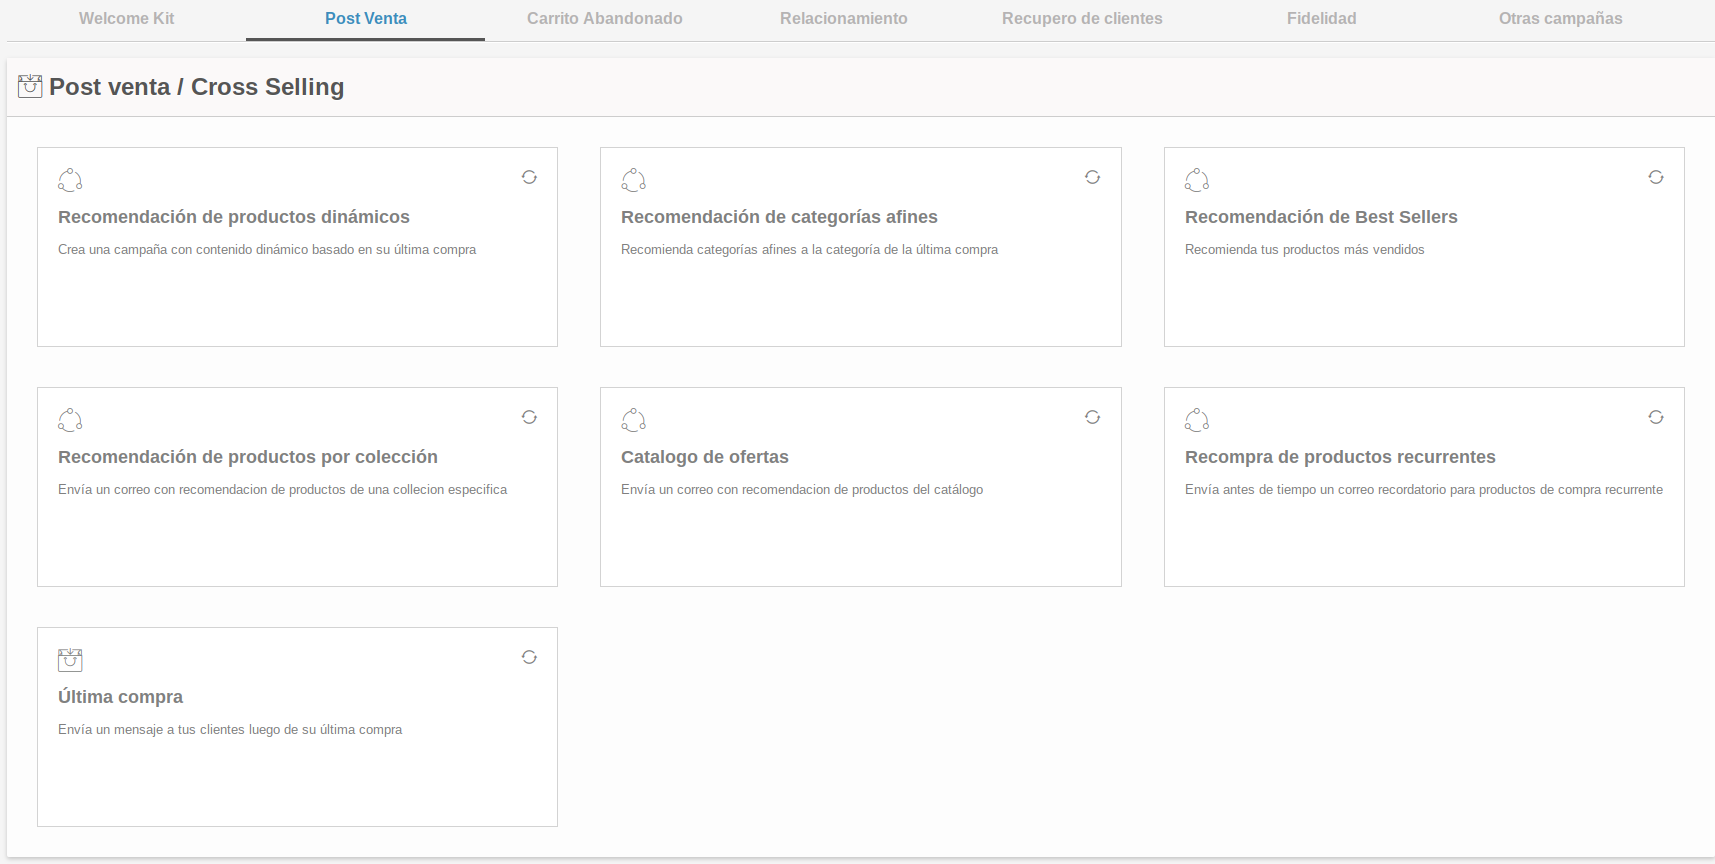Click refresh icon on Catalogo de ofertas card
Image resolution: width=1715 pixels, height=864 pixels.
pyautogui.click(x=1092, y=417)
